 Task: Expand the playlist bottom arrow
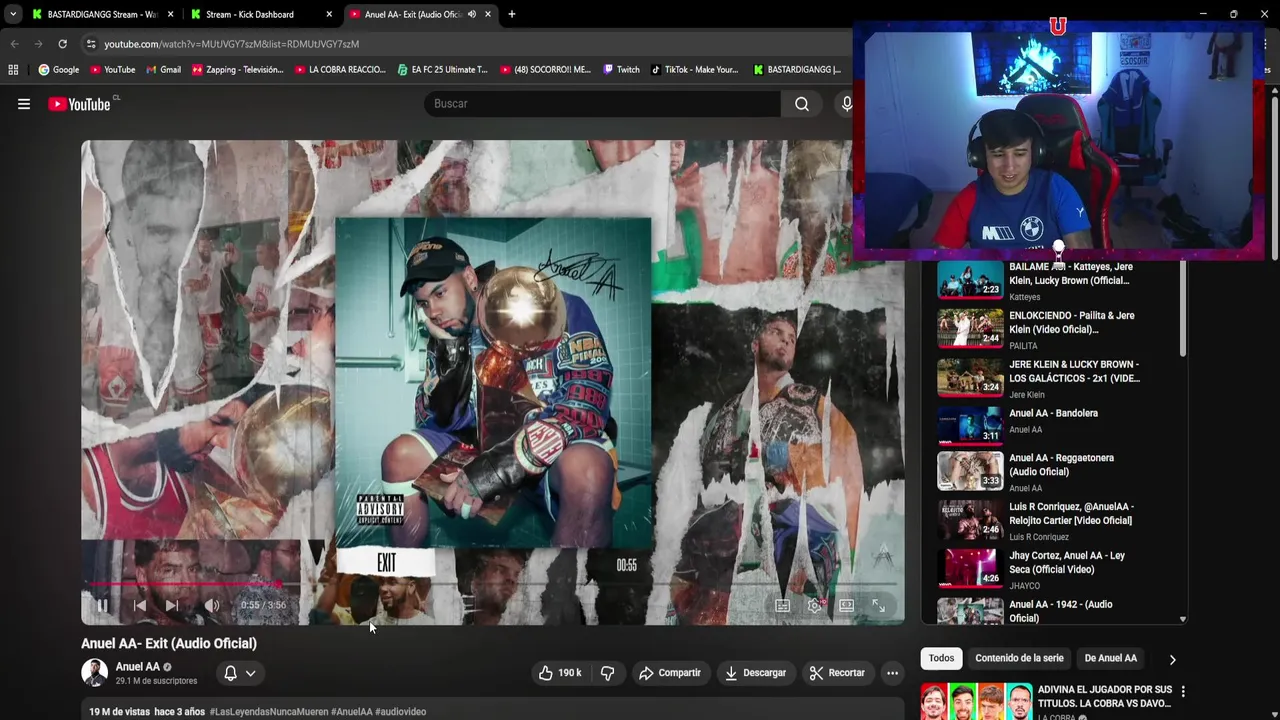click(x=1182, y=620)
